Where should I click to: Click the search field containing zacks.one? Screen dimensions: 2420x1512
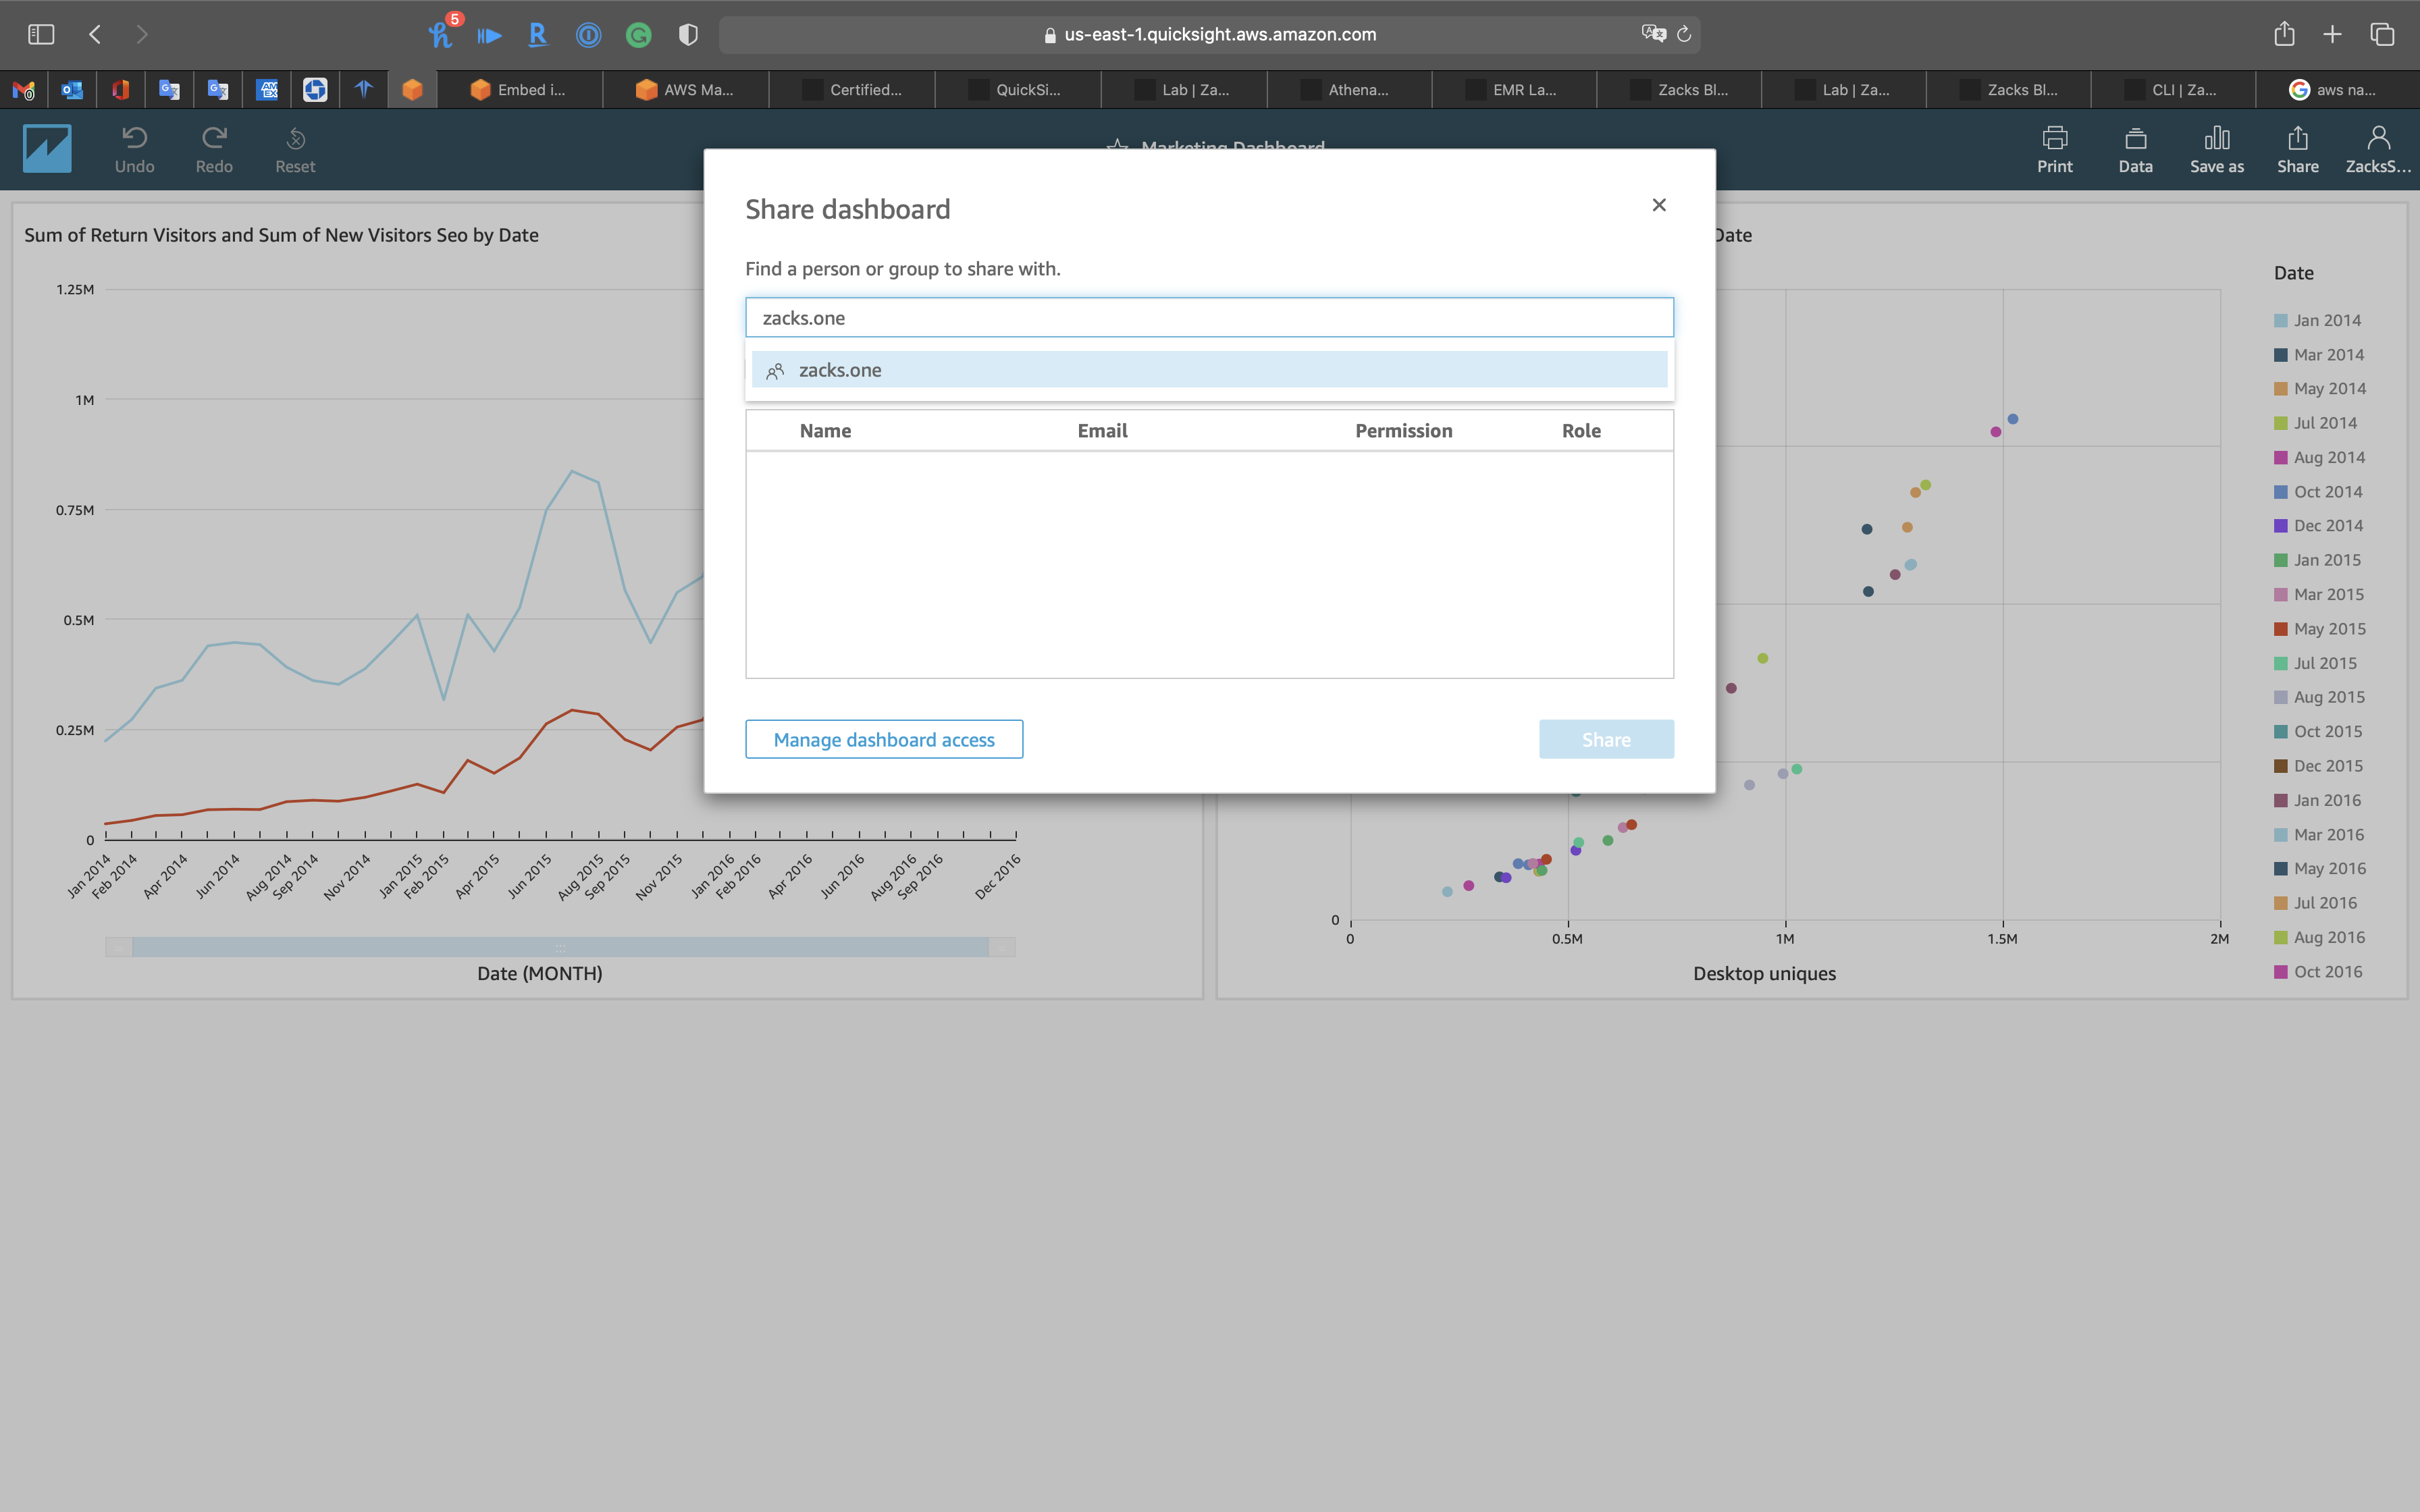click(1208, 318)
